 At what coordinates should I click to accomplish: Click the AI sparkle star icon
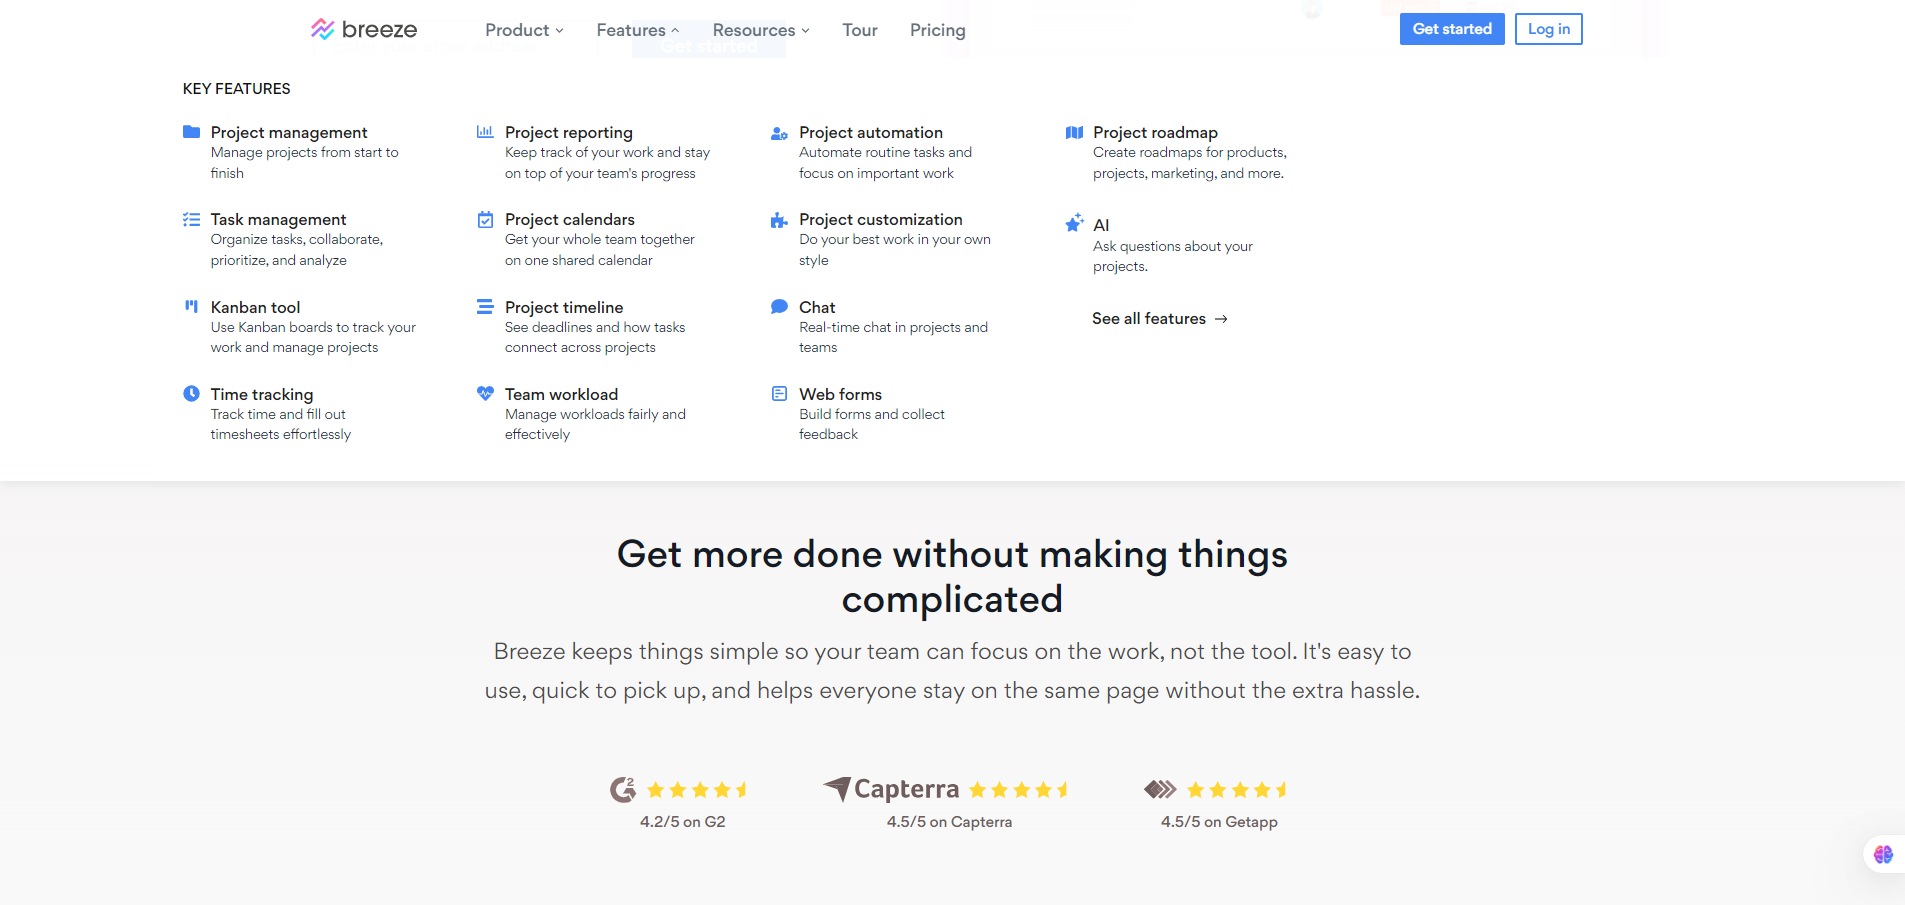[x=1074, y=223]
